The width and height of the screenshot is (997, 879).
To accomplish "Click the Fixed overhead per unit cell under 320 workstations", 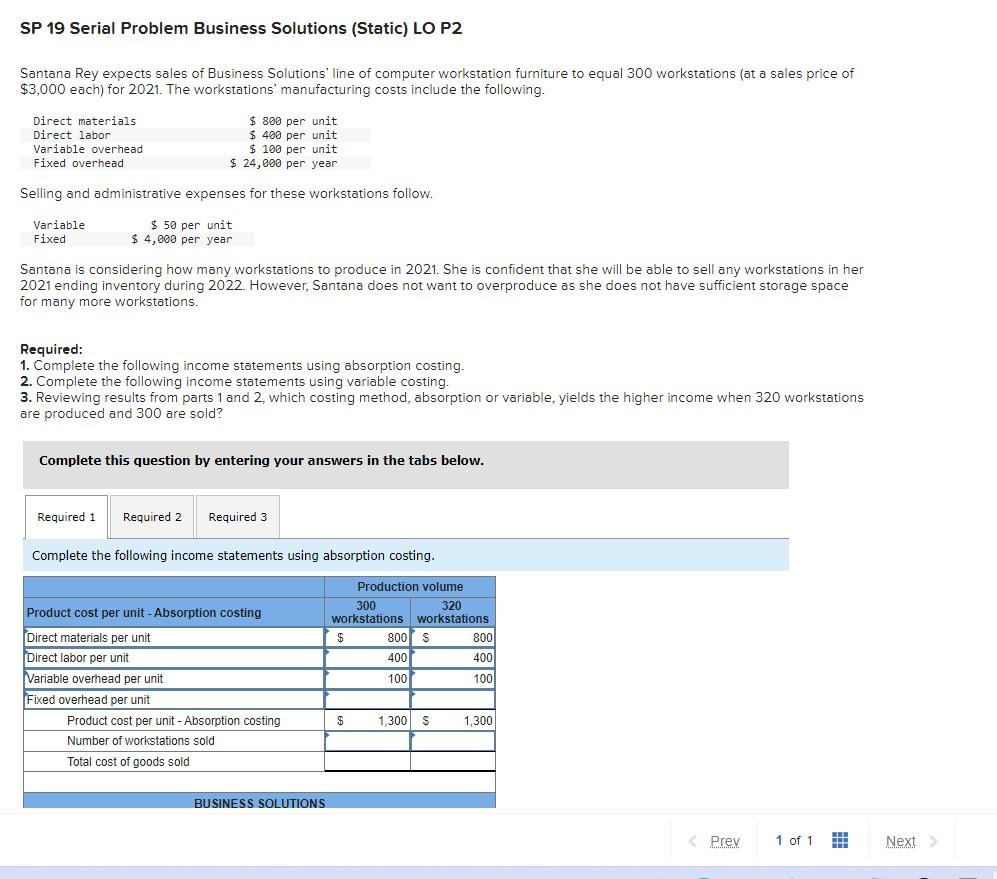I will tap(451, 699).
